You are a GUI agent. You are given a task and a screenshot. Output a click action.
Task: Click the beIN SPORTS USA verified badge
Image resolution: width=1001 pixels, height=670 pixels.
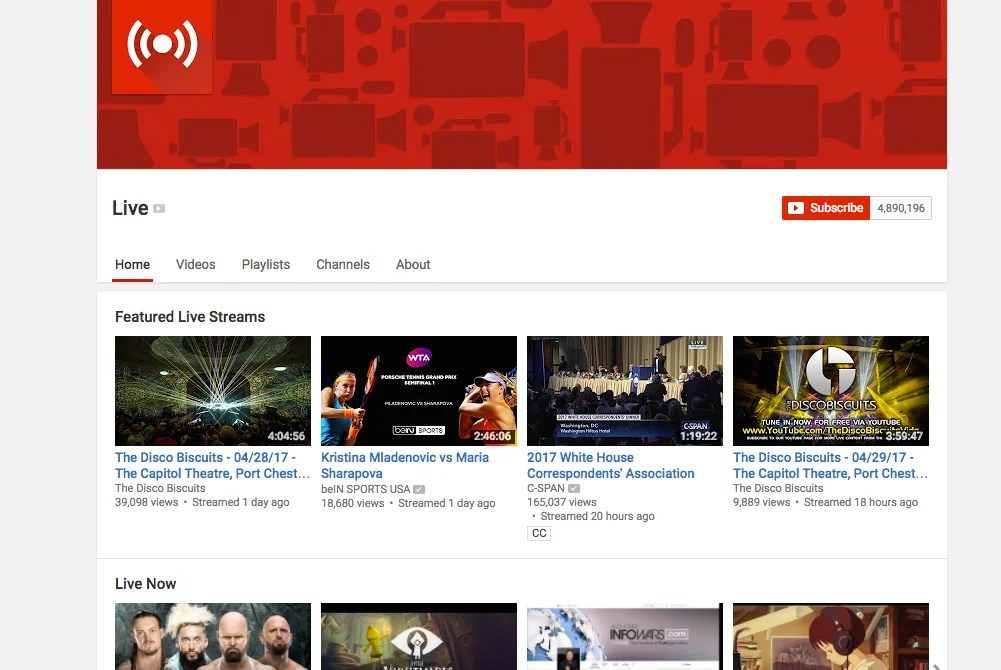(419, 489)
